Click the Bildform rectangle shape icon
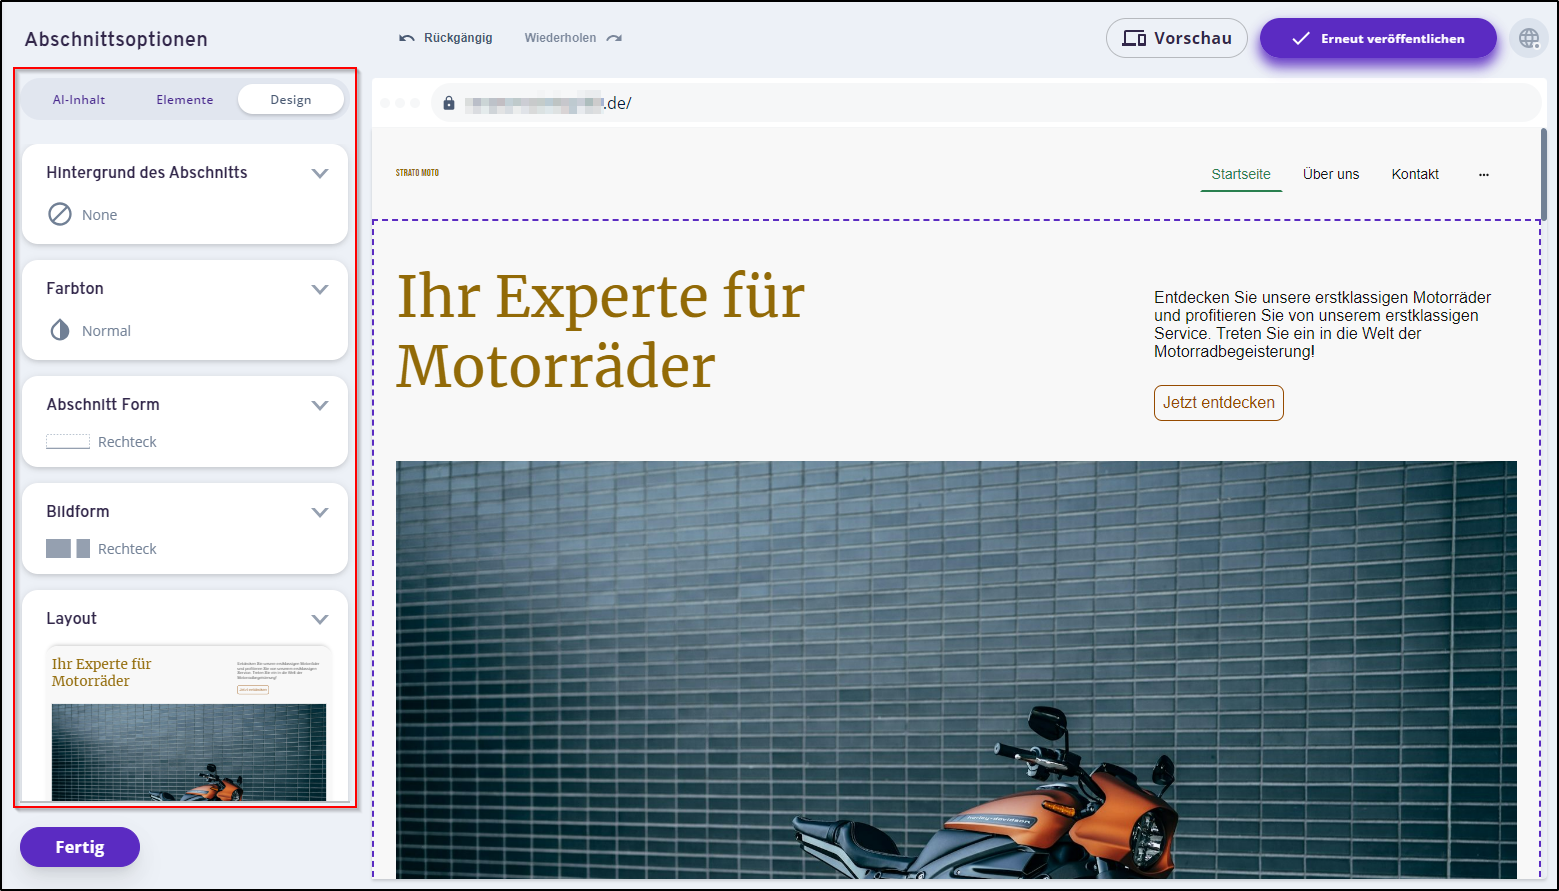 click(x=68, y=548)
